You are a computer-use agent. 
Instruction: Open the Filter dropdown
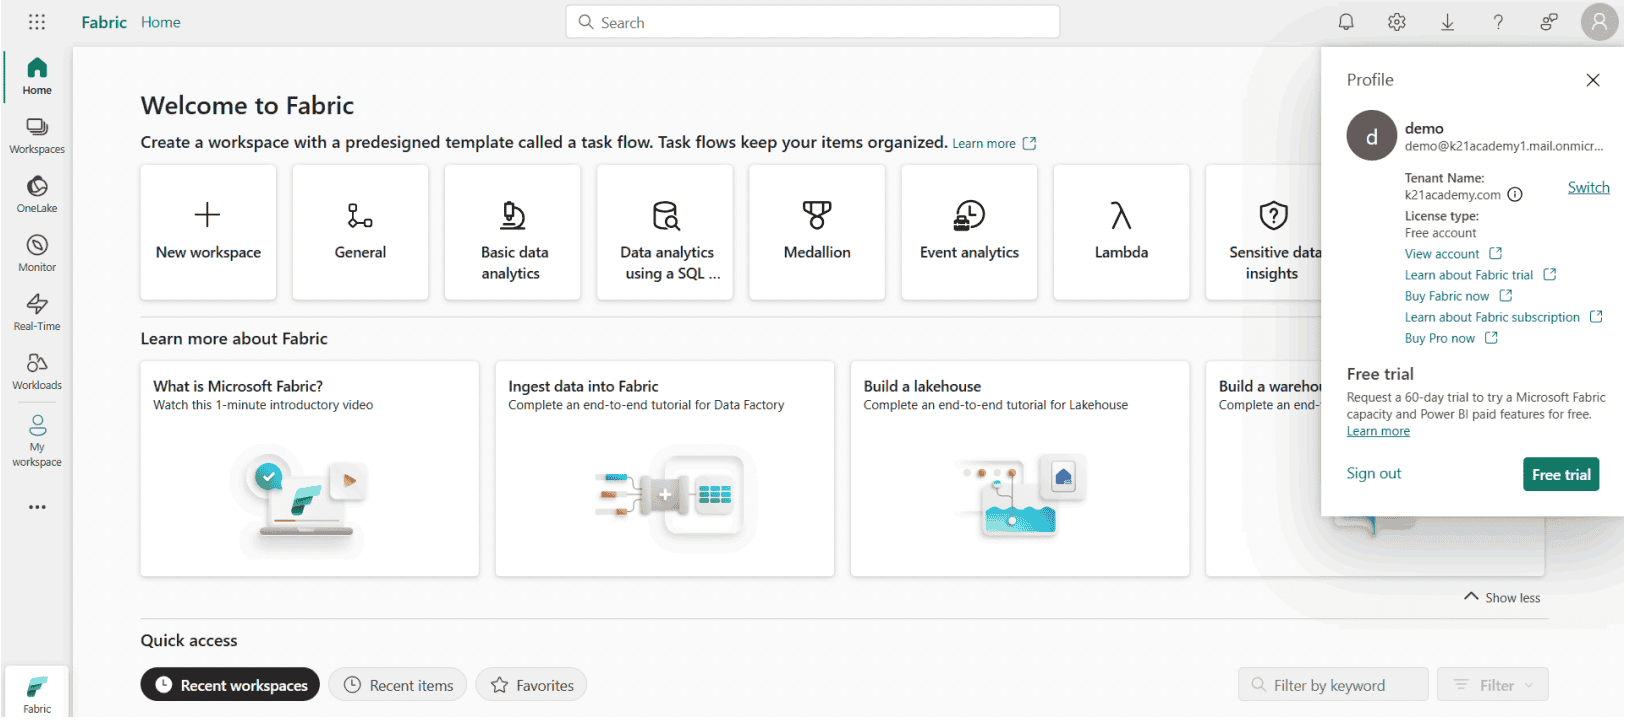click(1492, 685)
